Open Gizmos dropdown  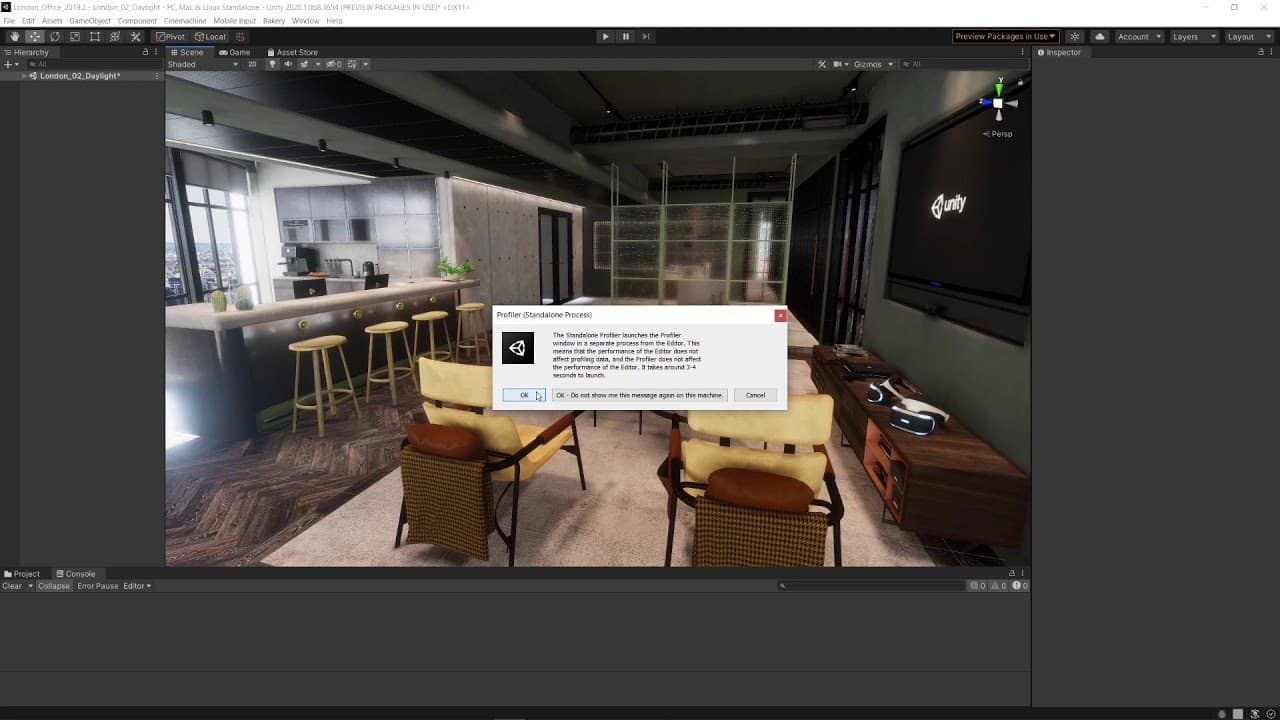(873, 64)
